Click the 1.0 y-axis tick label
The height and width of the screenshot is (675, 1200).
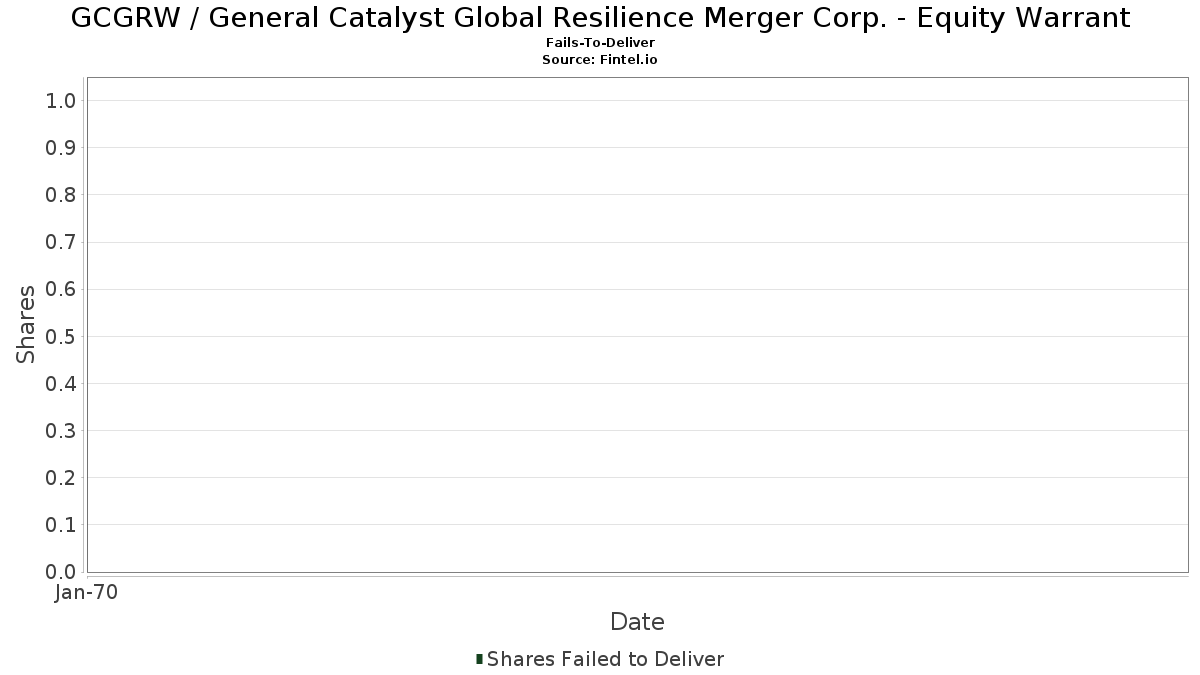click(61, 100)
